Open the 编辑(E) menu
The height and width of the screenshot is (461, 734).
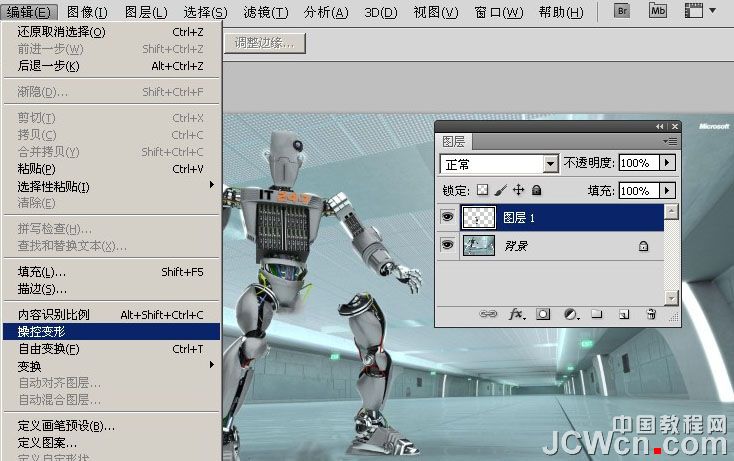click(x=29, y=12)
